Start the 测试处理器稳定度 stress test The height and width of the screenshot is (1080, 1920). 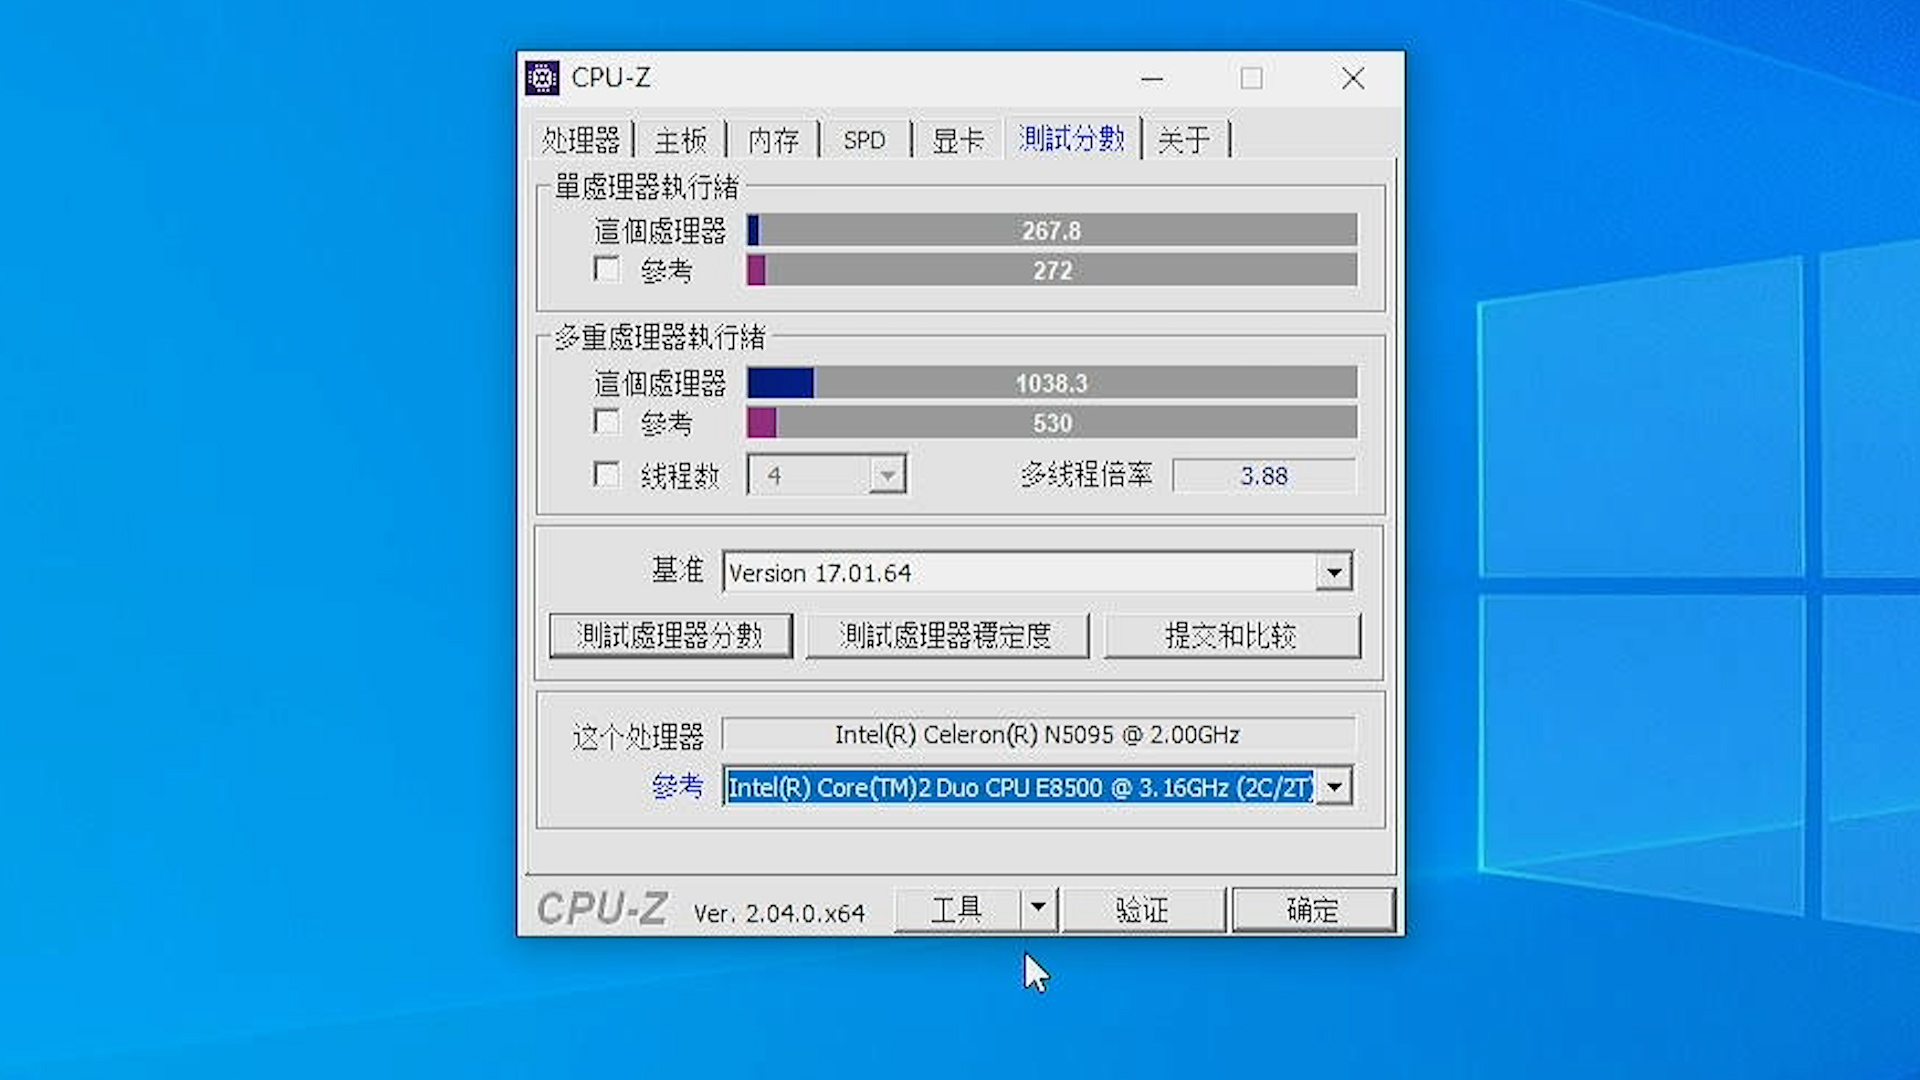coord(948,635)
